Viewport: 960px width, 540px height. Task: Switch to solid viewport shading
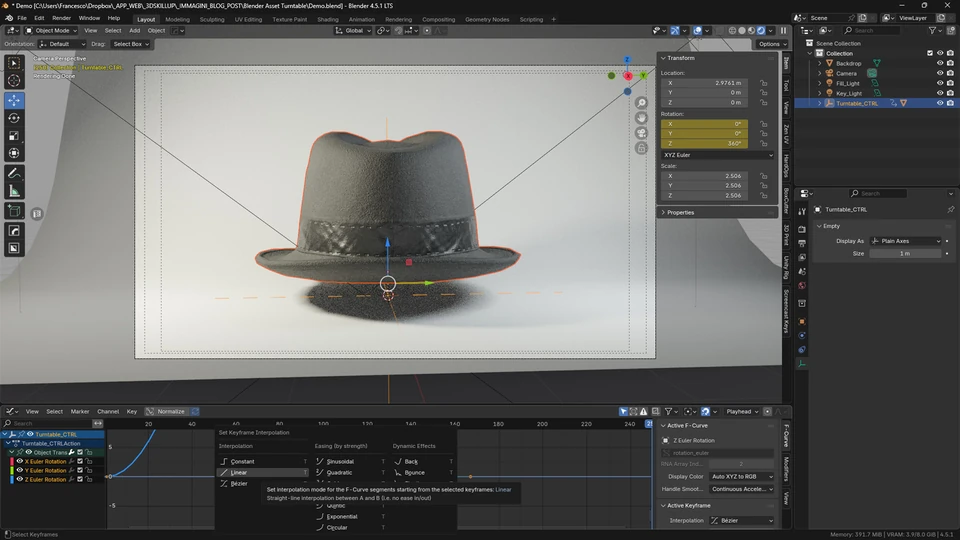[x=742, y=30]
